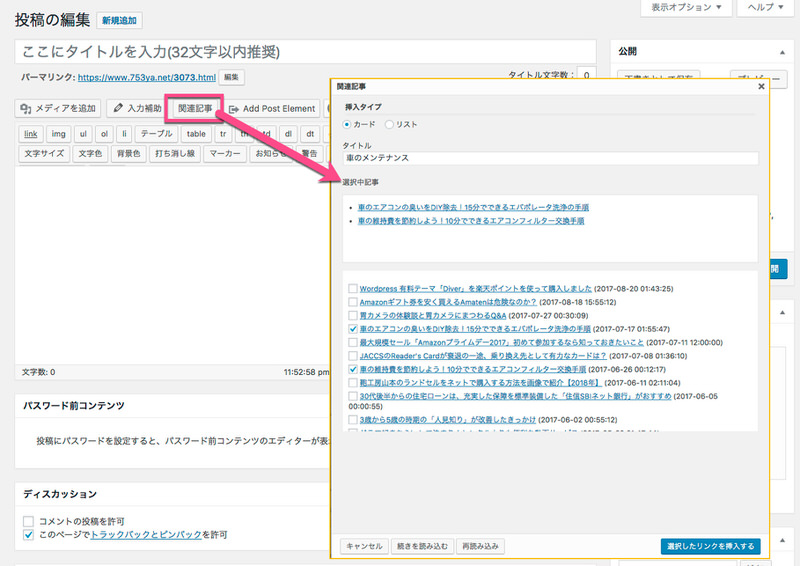The height and width of the screenshot is (566, 800).
Task: Select the リスト insert type radio
Action: click(x=390, y=124)
